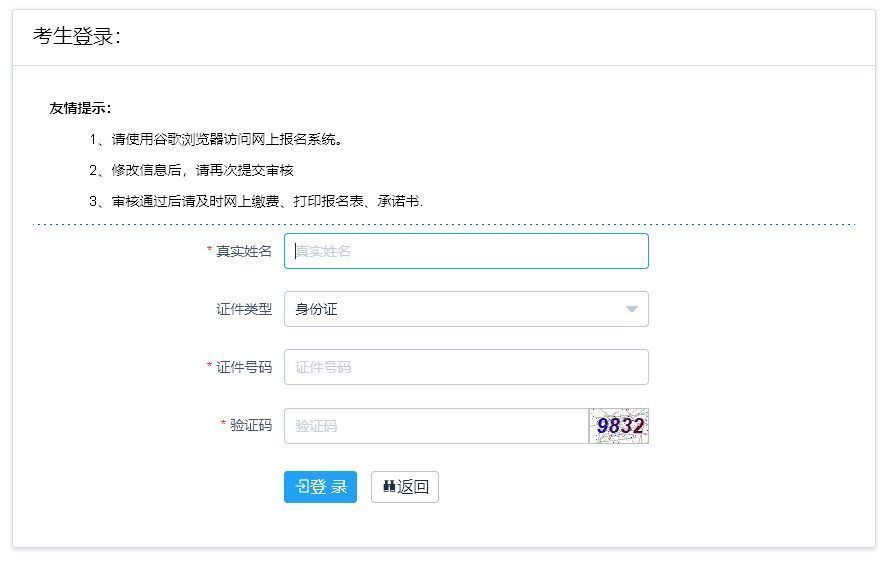Click tip two about 再次提交审核
889x561 pixels.
(191, 170)
